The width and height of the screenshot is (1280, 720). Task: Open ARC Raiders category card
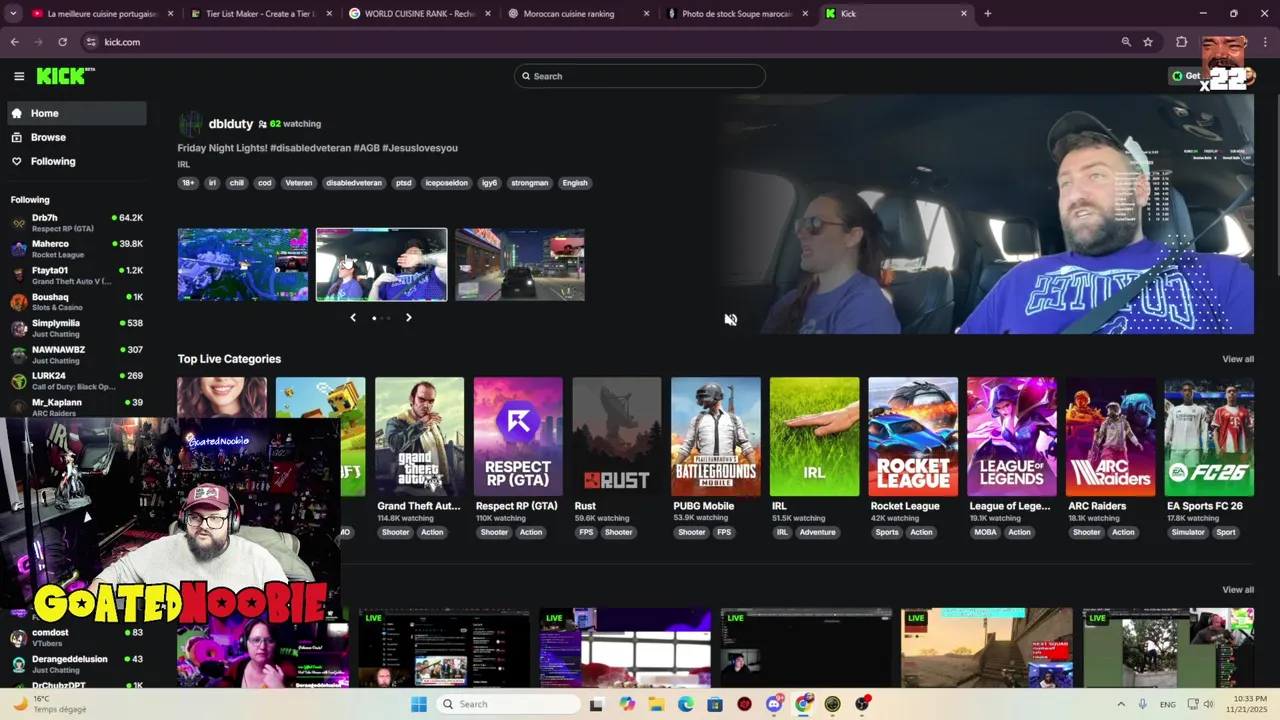1110,436
